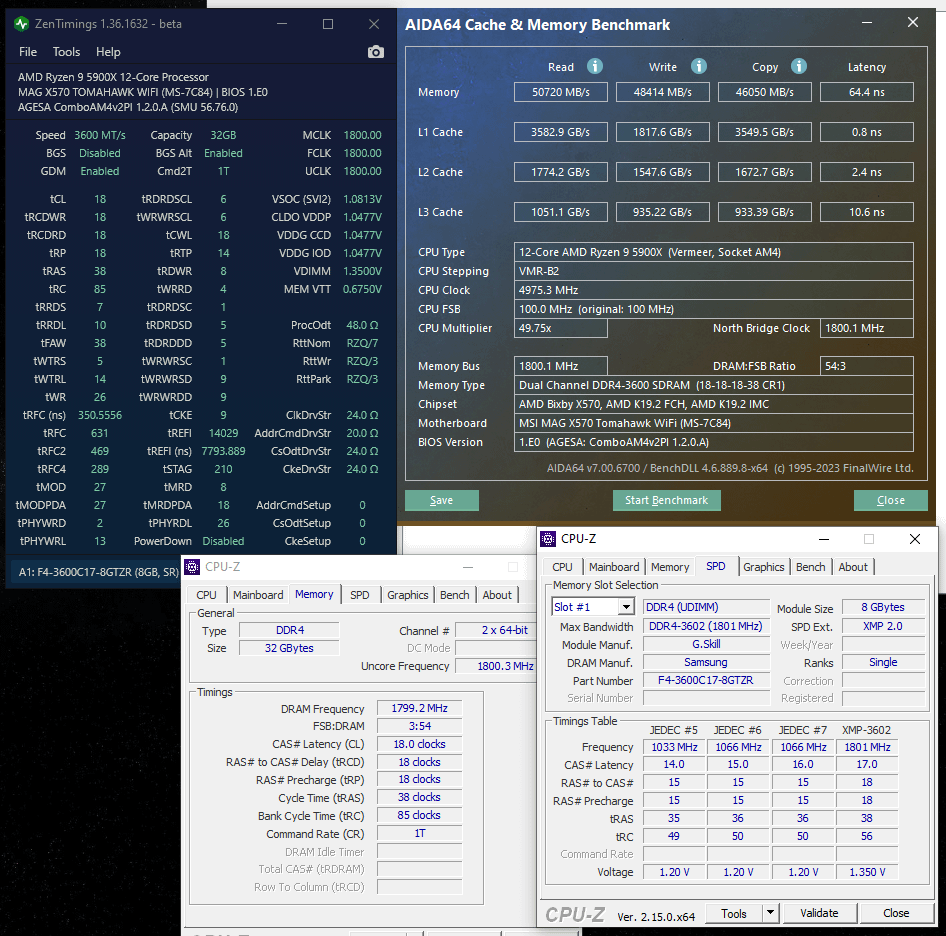Click the Part Number F4-3600C17-8GTZR field

point(706,680)
